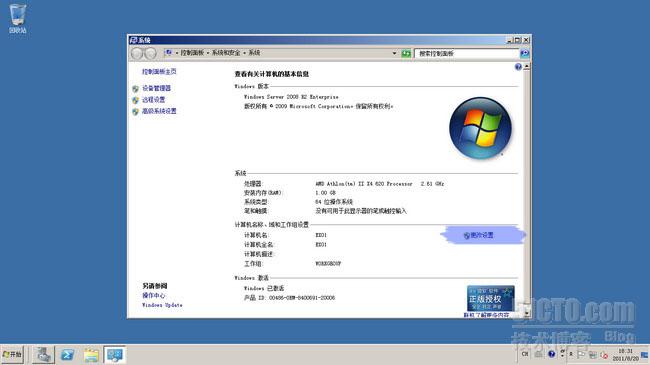Open the blue Help question mark

pos(518,67)
